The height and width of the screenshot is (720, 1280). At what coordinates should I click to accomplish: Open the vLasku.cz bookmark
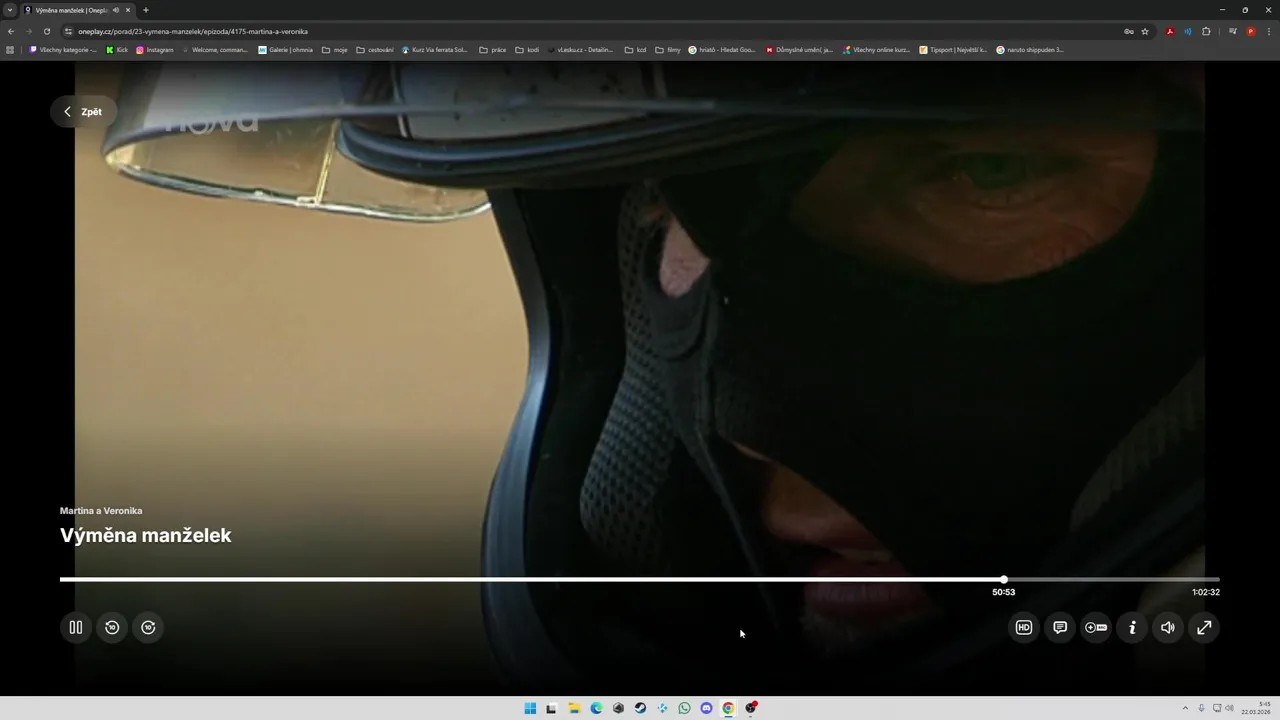(580, 49)
